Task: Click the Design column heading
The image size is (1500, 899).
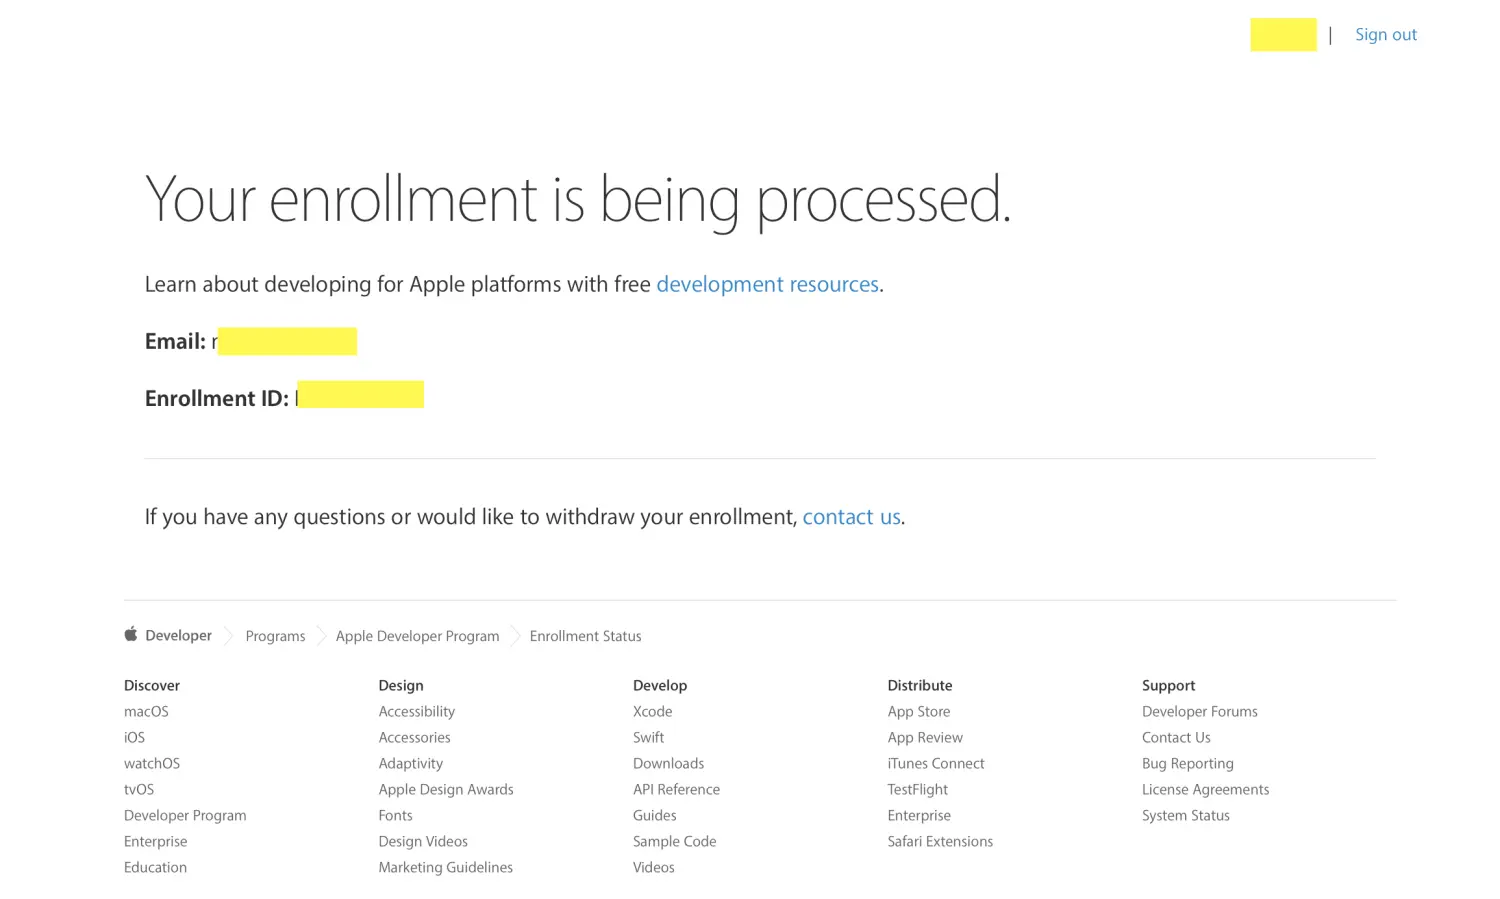Action: (x=401, y=685)
